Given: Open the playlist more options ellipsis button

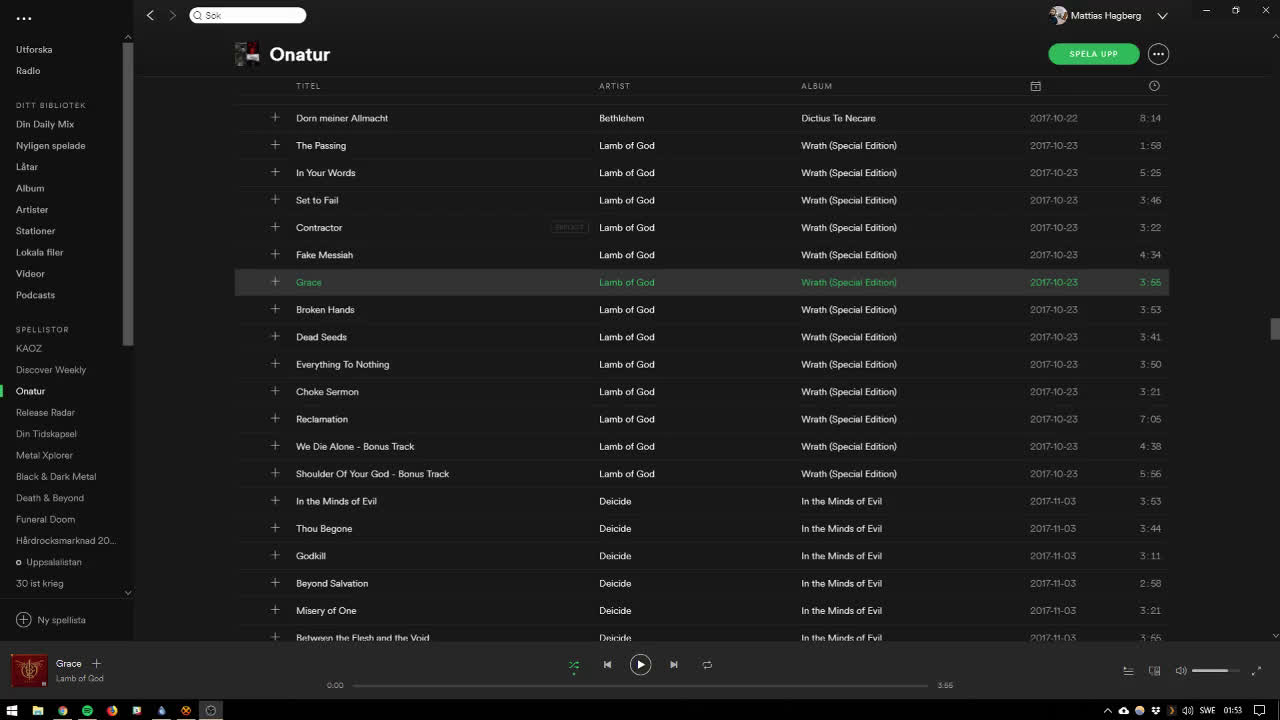Looking at the screenshot, I should (x=1158, y=54).
